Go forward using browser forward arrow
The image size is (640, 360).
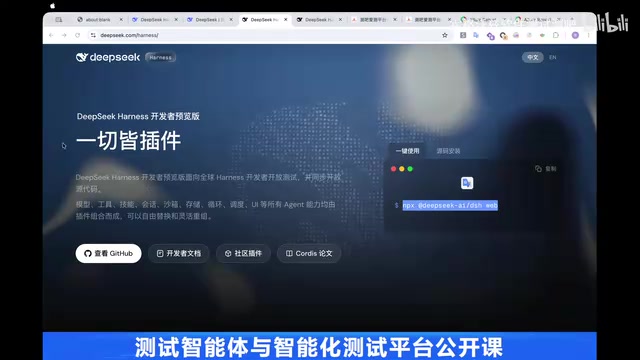(x=64, y=36)
